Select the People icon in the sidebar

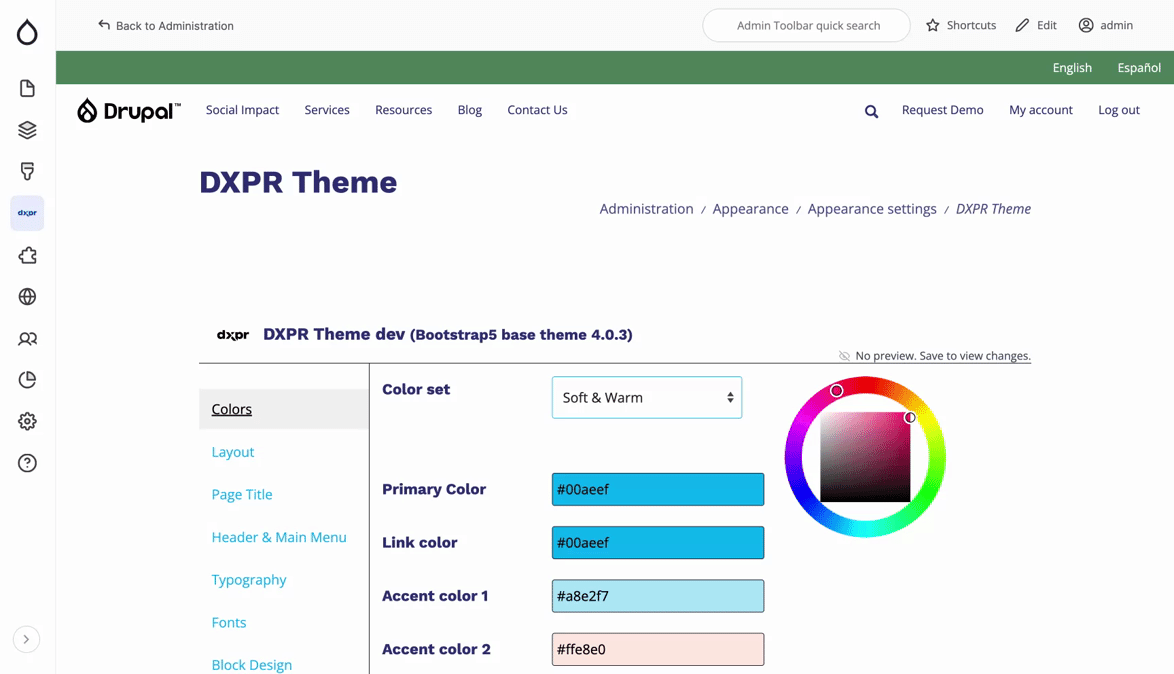tap(26, 339)
